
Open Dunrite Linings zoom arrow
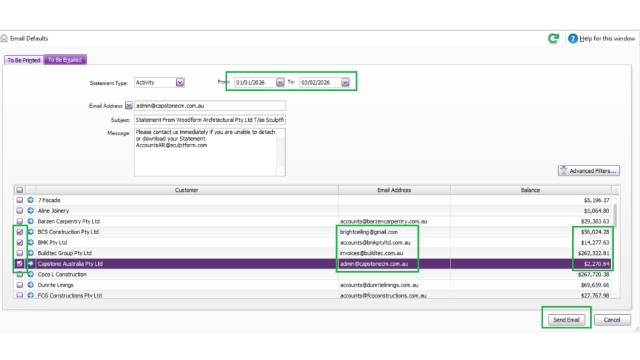point(31,285)
